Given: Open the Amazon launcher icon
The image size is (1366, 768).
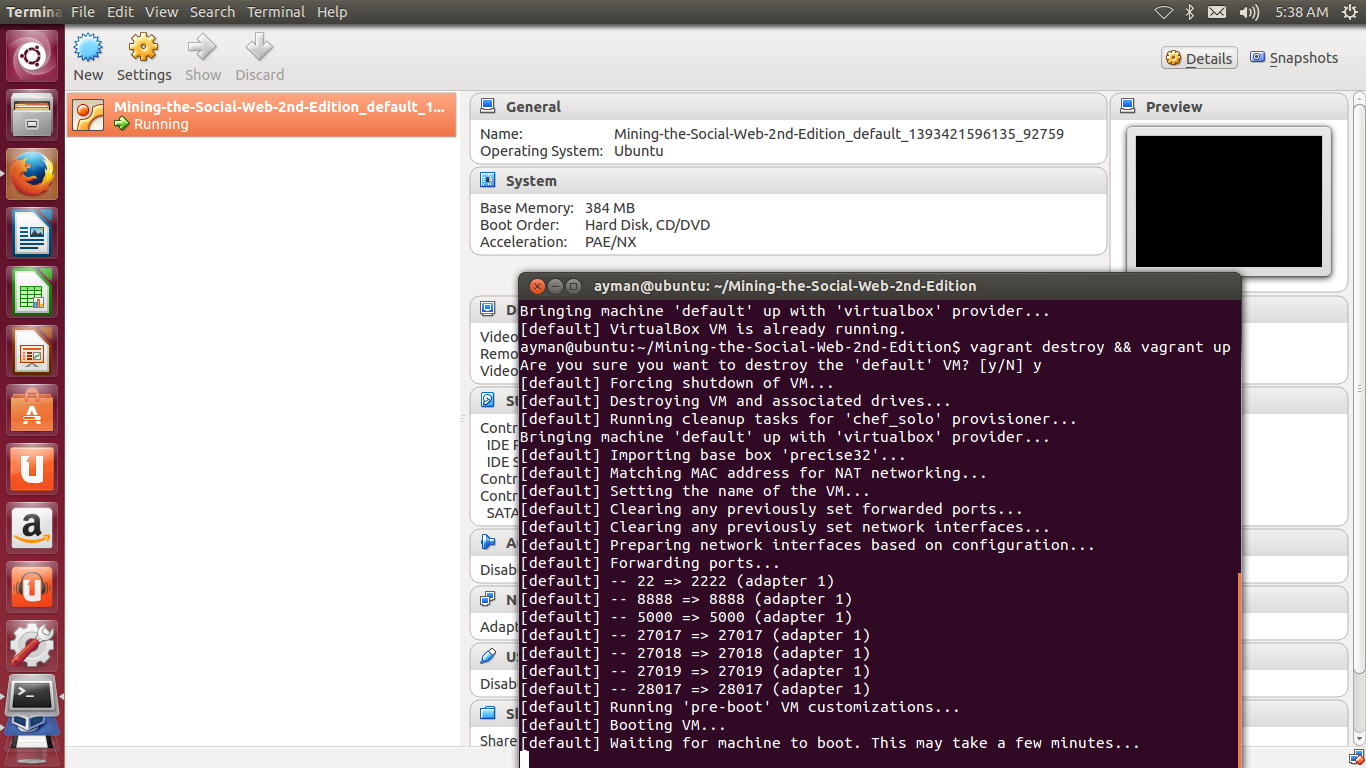Looking at the screenshot, I should [x=32, y=528].
